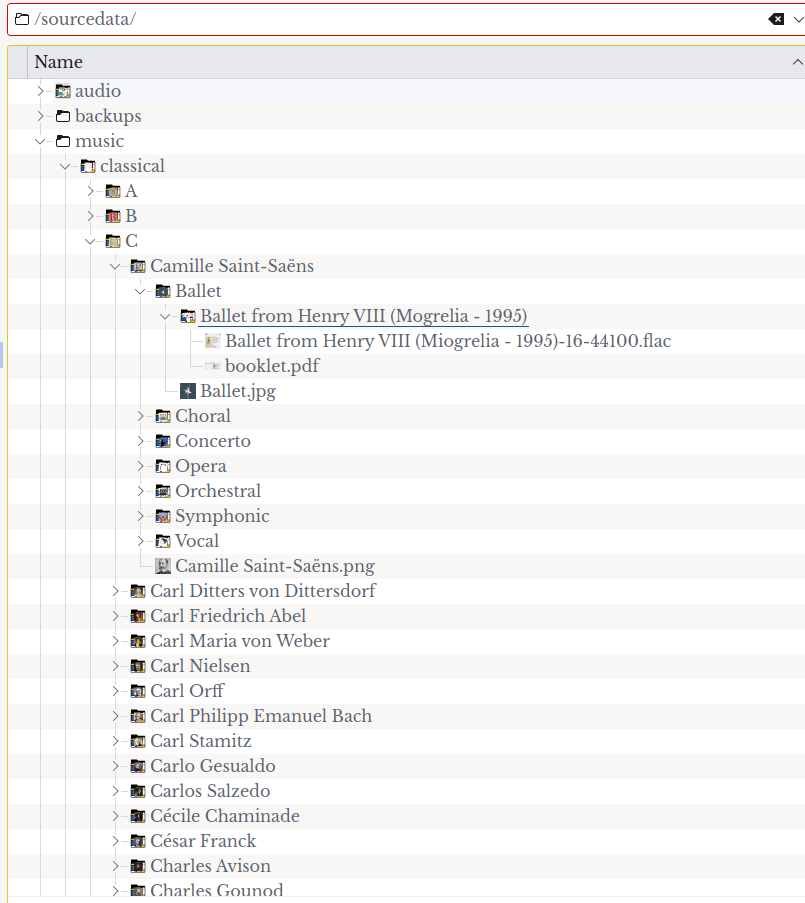This screenshot has width=805, height=903.
Task: Click the folder icon next to classical
Action: [87, 166]
